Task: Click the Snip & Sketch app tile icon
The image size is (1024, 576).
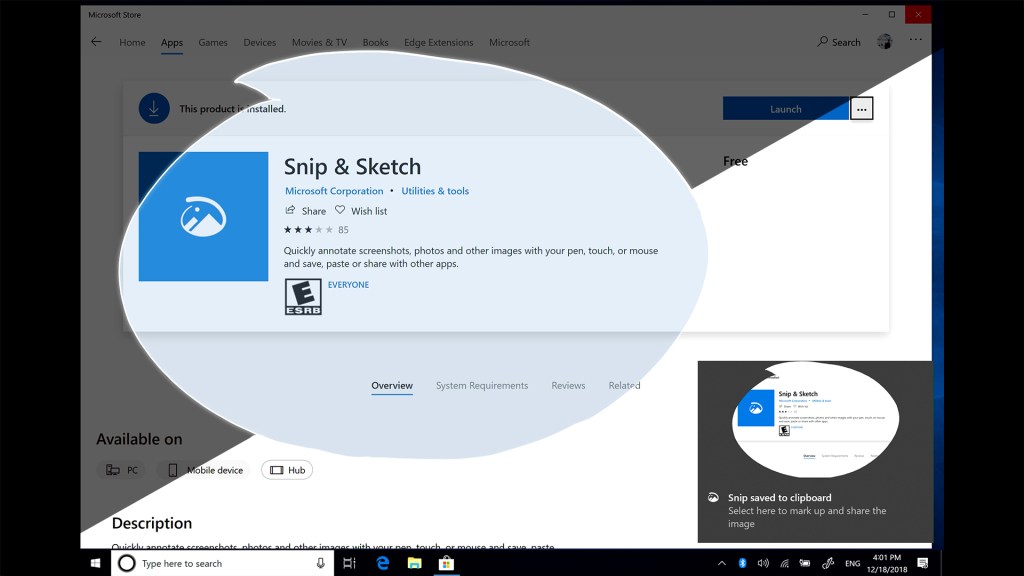Action: [203, 217]
